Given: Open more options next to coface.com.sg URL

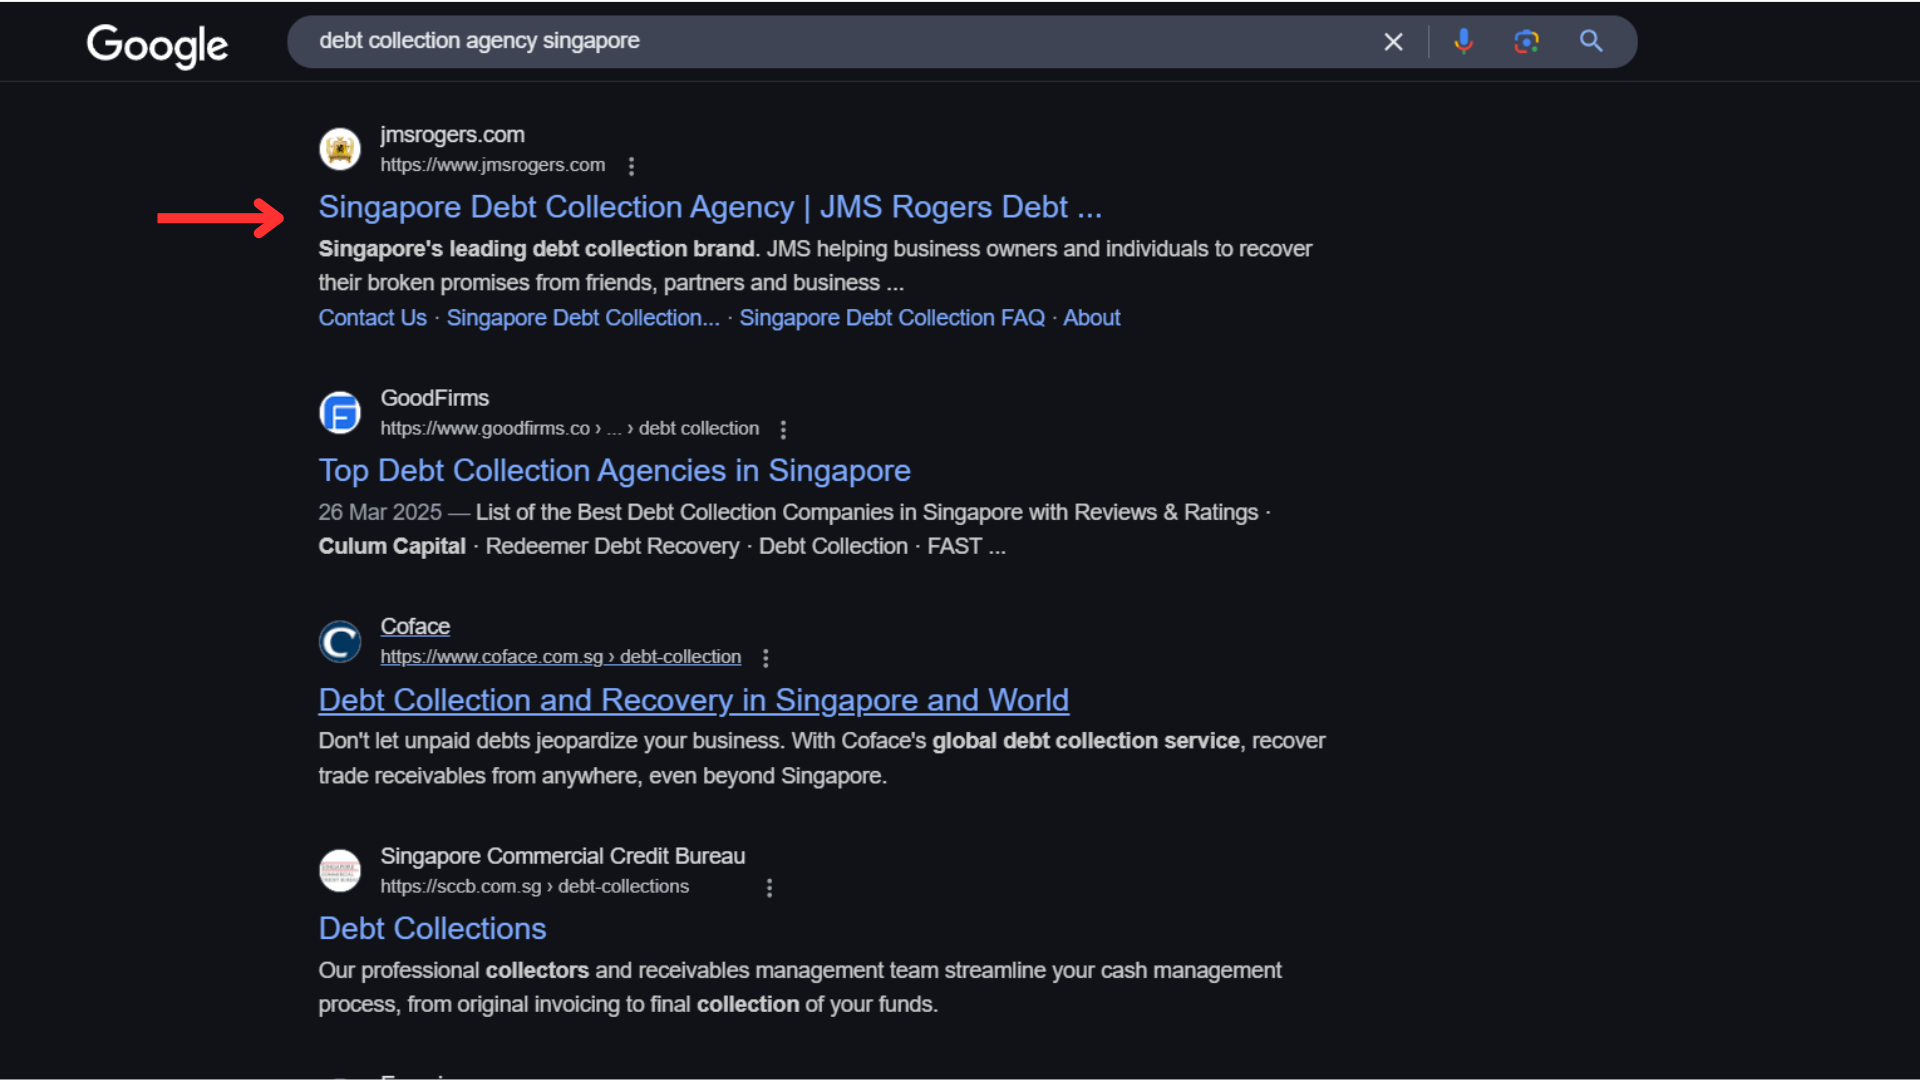Looking at the screenshot, I should point(765,658).
